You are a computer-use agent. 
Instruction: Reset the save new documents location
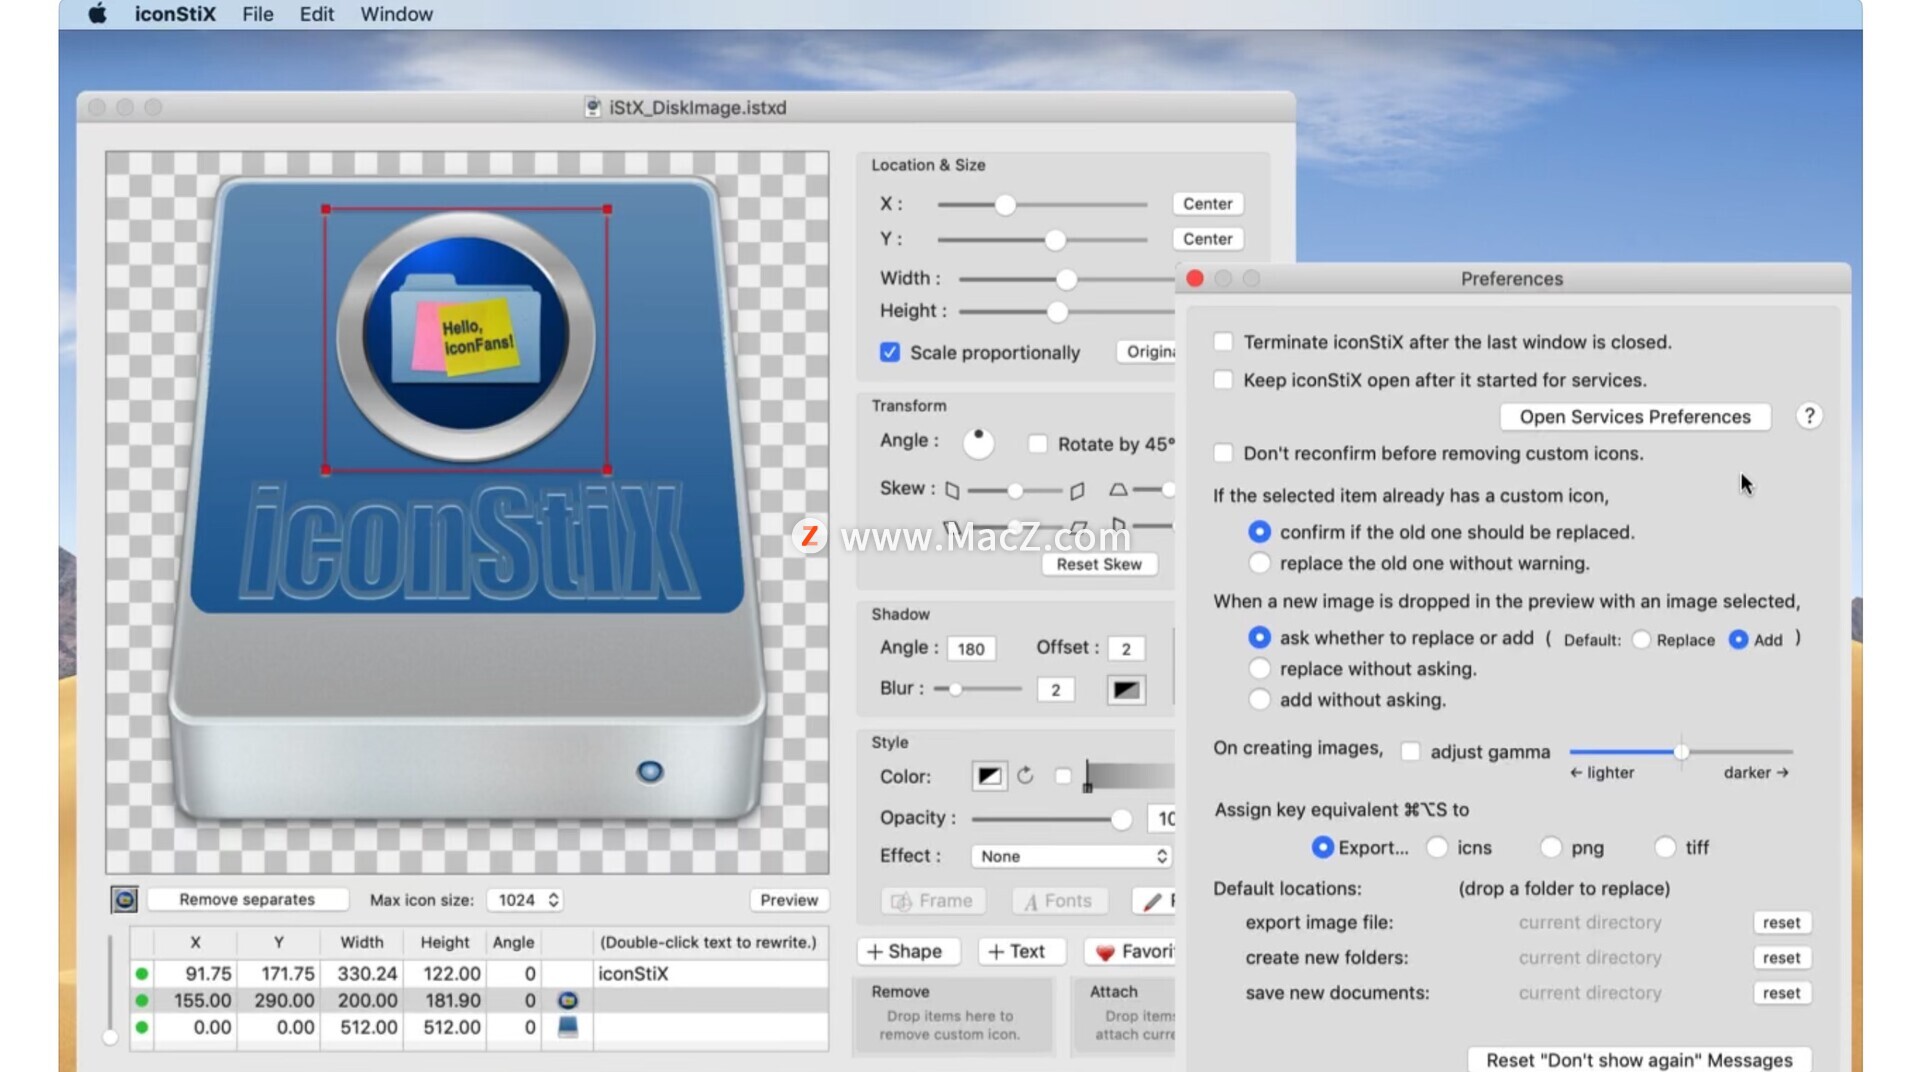click(x=1781, y=992)
